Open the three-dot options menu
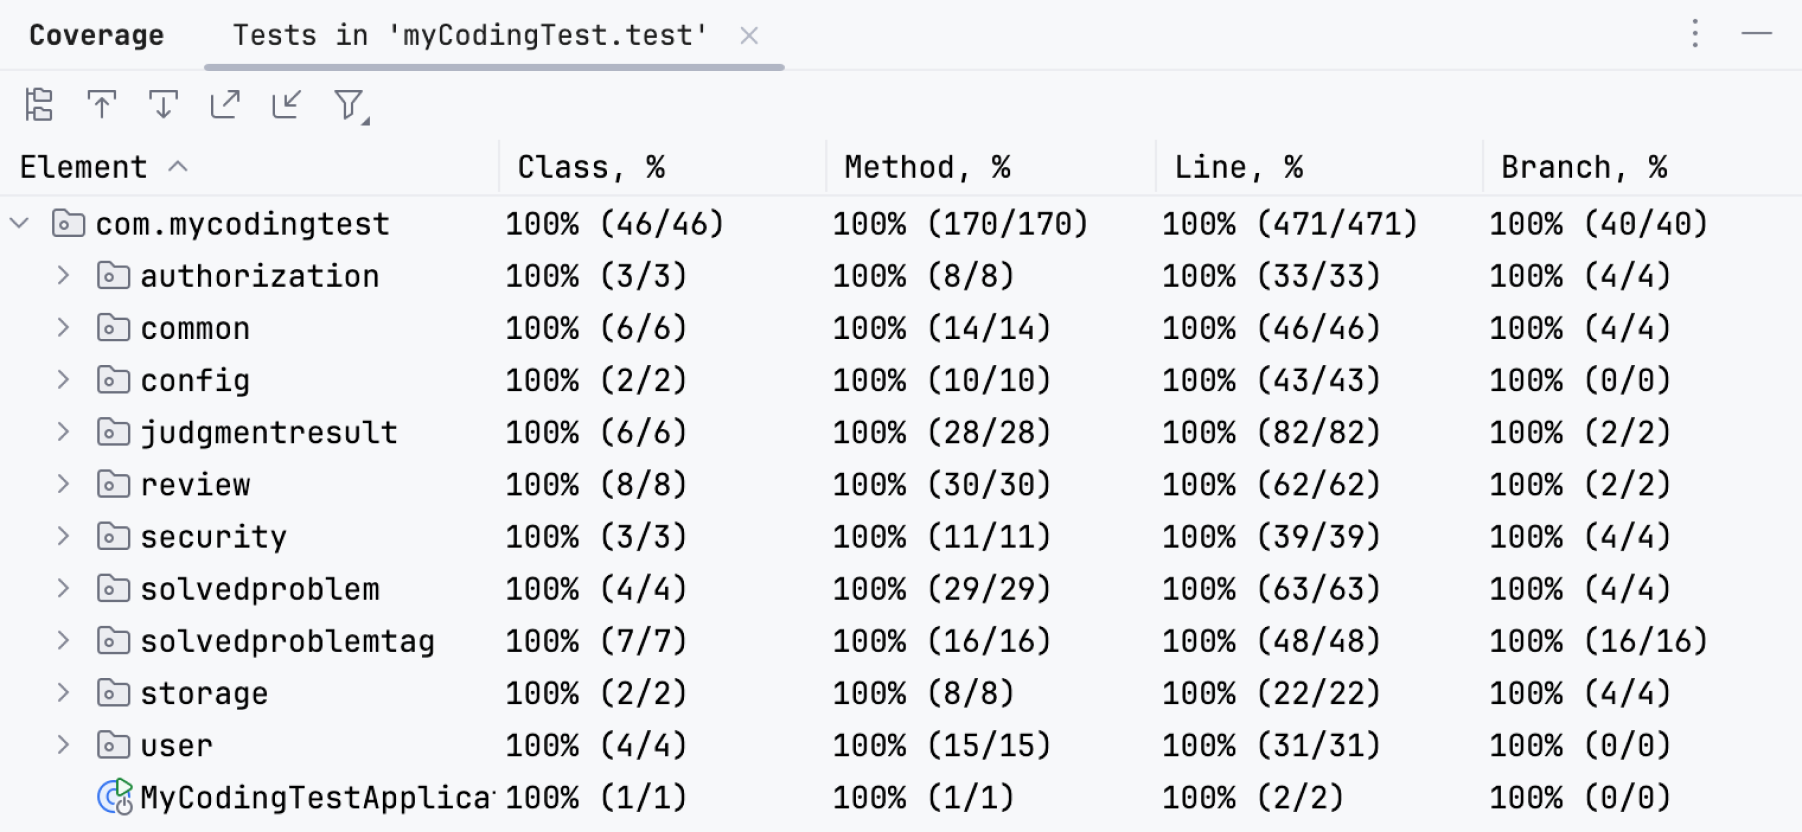 (1695, 34)
